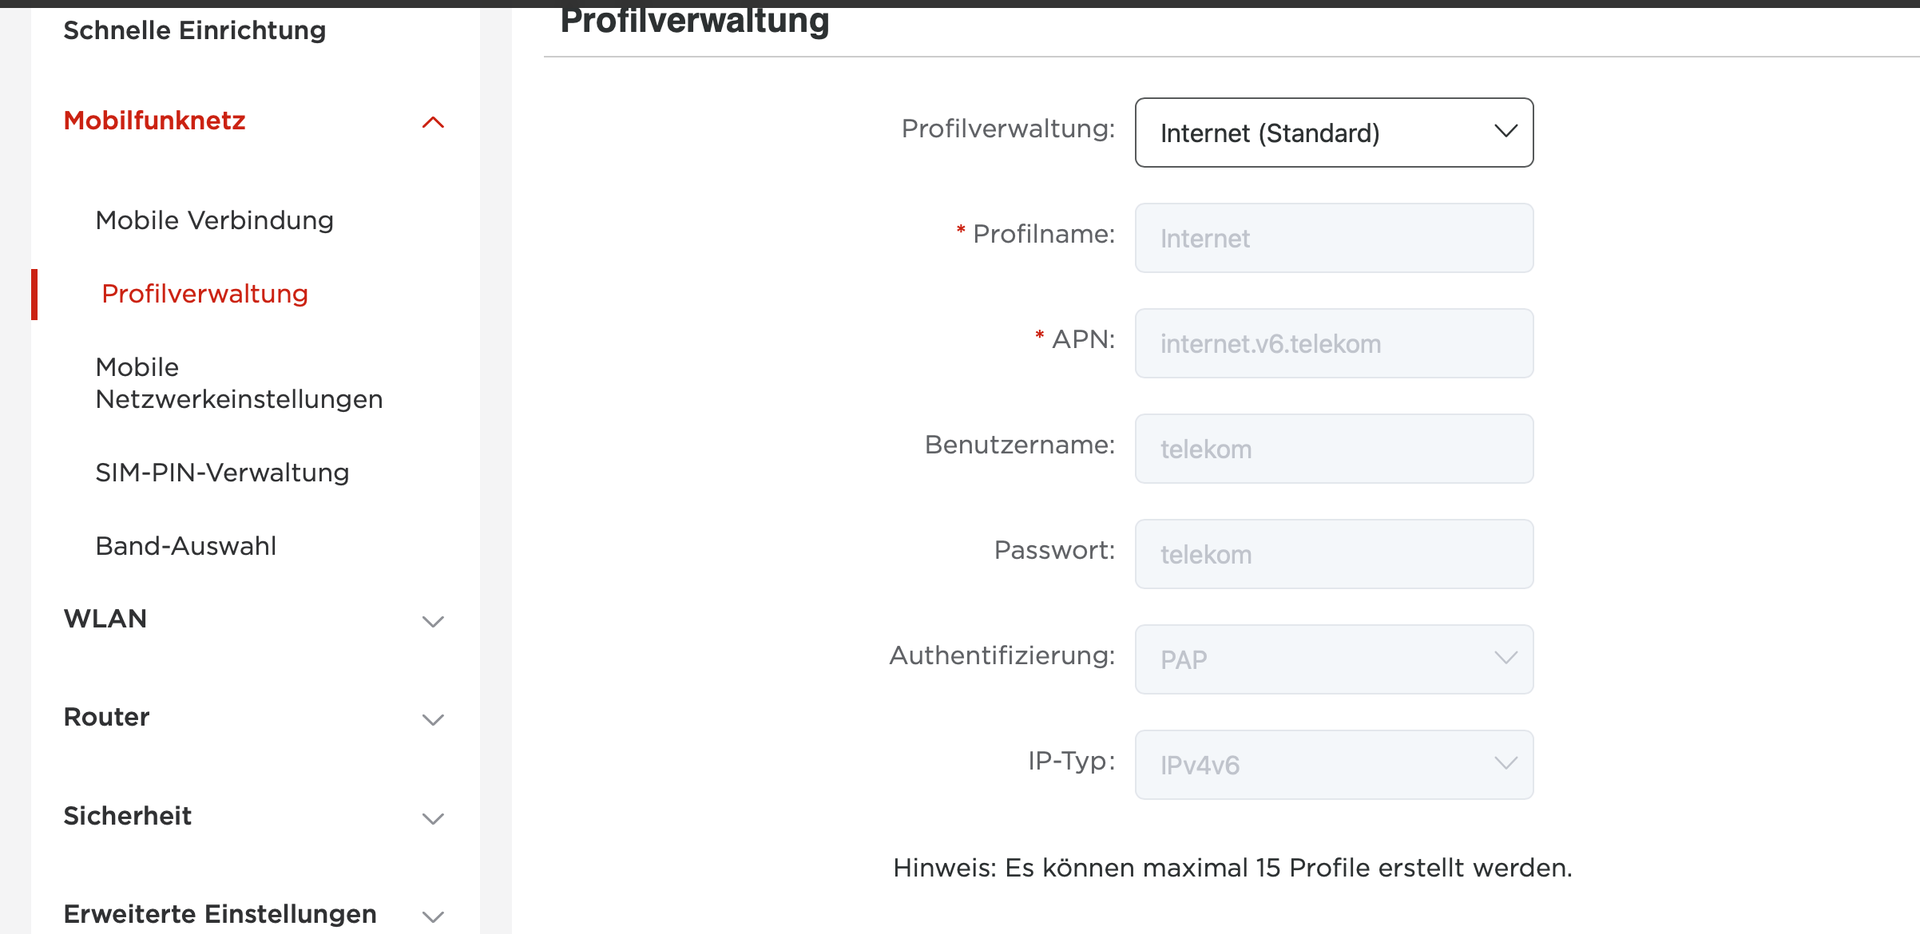1920x934 pixels.
Task: Open the Profilverwaltung dropdown Internet (Standard)
Action: tap(1334, 132)
